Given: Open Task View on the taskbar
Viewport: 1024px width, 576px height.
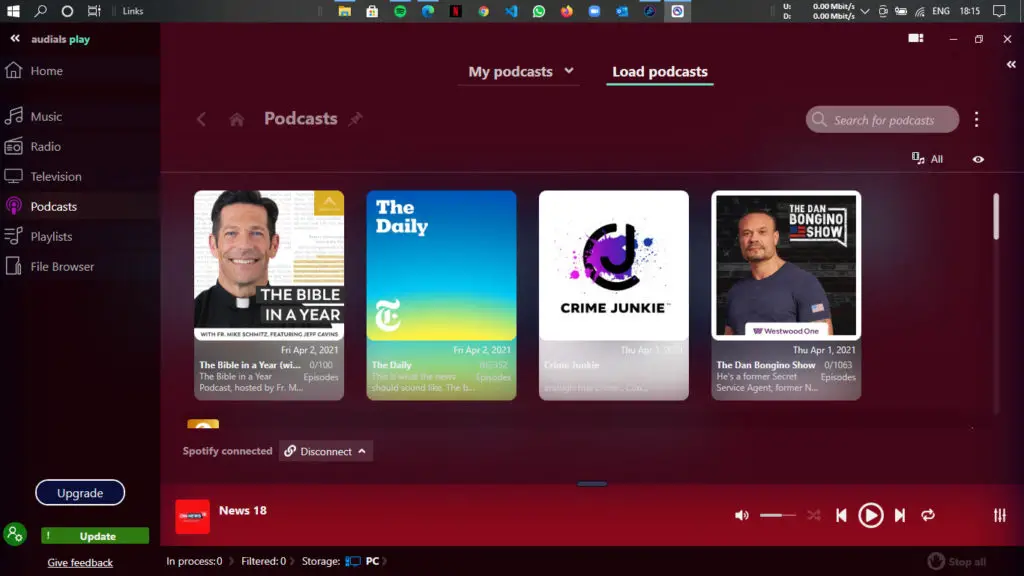Looking at the screenshot, I should coord(94,11).
